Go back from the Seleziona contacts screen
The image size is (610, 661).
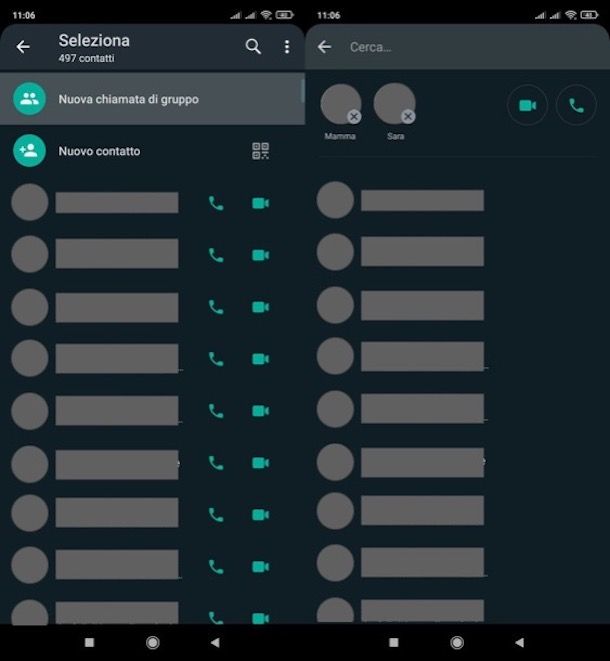click(x=23, y=46)
